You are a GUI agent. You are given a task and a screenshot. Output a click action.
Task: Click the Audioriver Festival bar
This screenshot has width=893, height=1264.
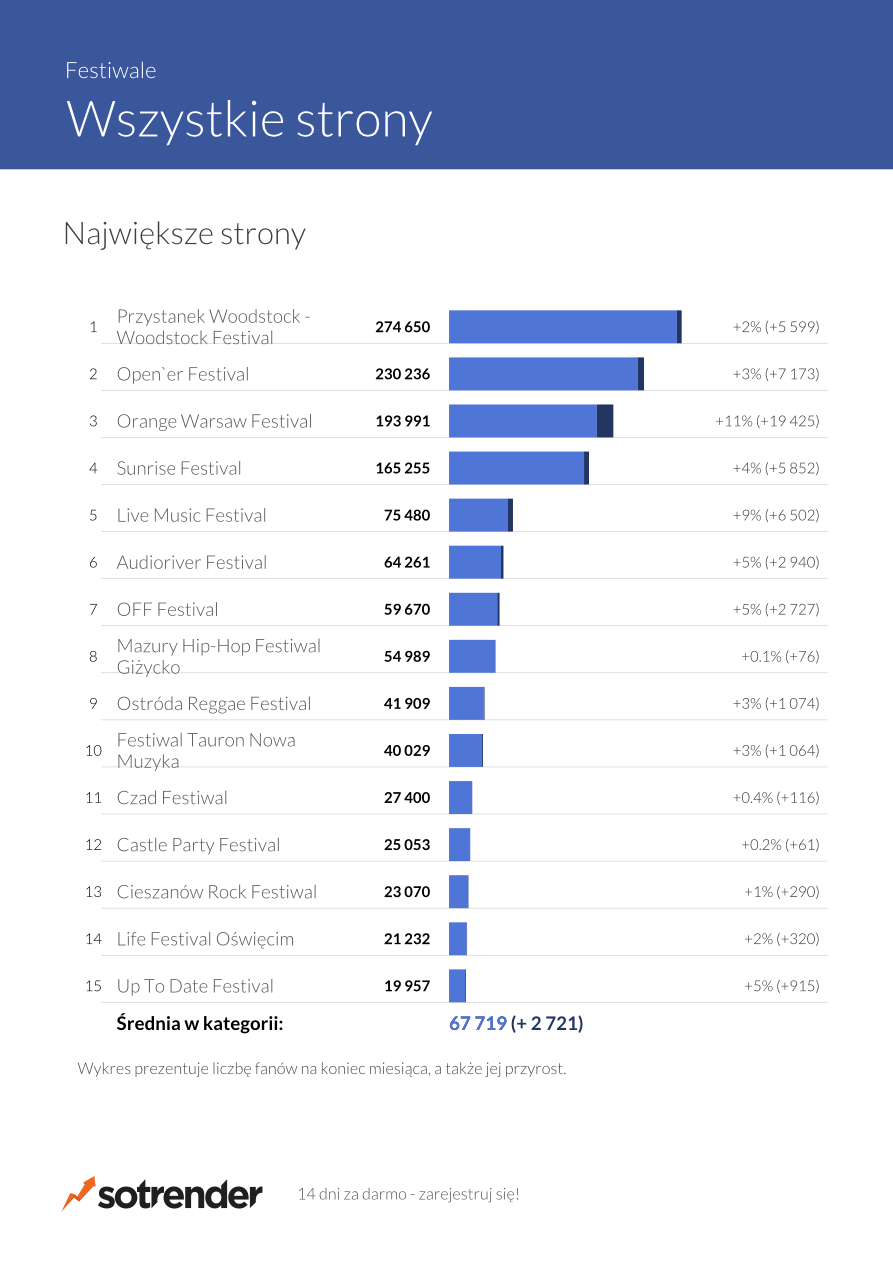[x=476, y=562]
